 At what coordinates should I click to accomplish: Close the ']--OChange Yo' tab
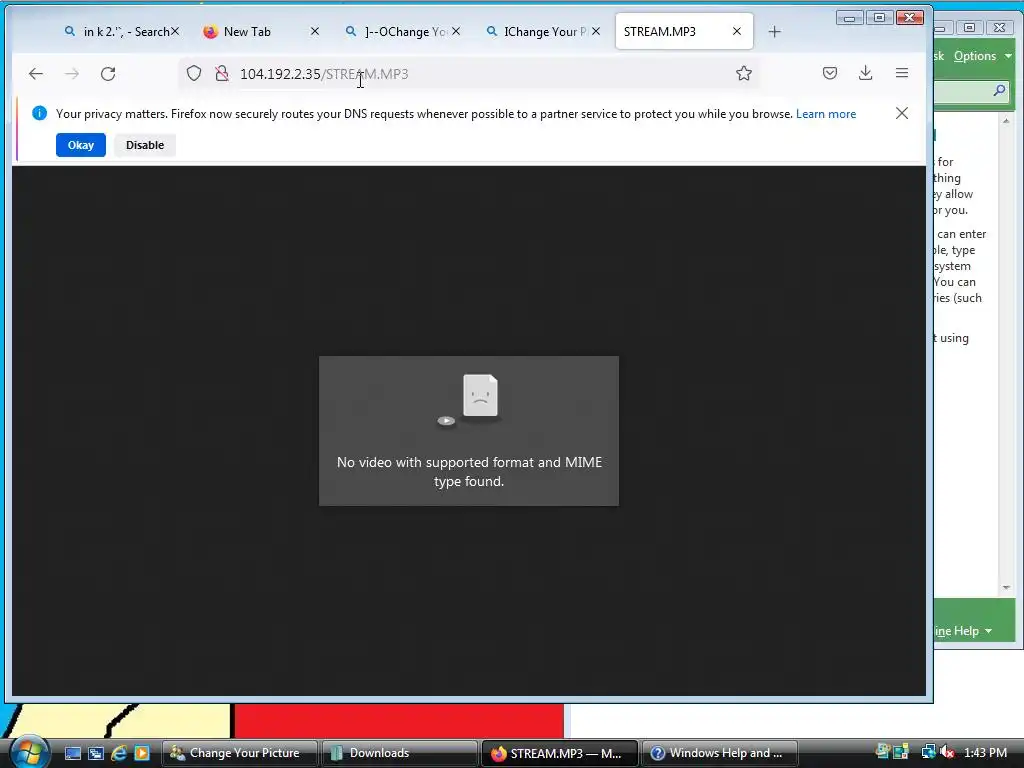point(456,31)
